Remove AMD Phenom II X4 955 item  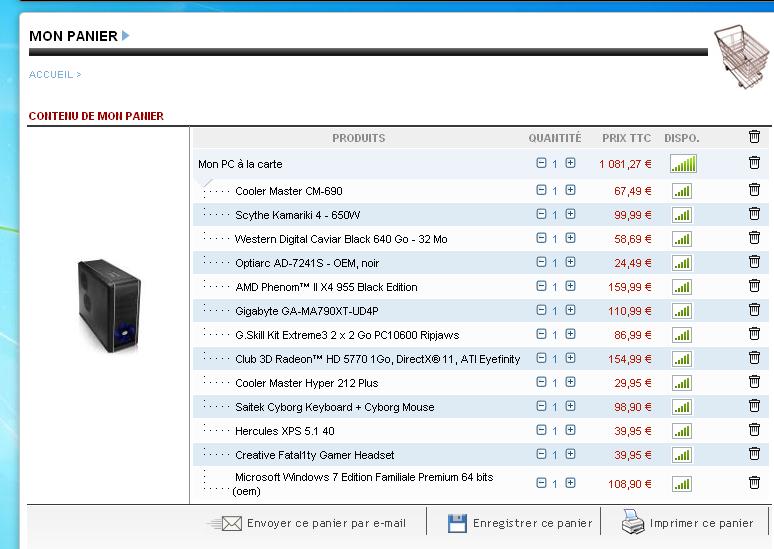[x=754, y=285]
